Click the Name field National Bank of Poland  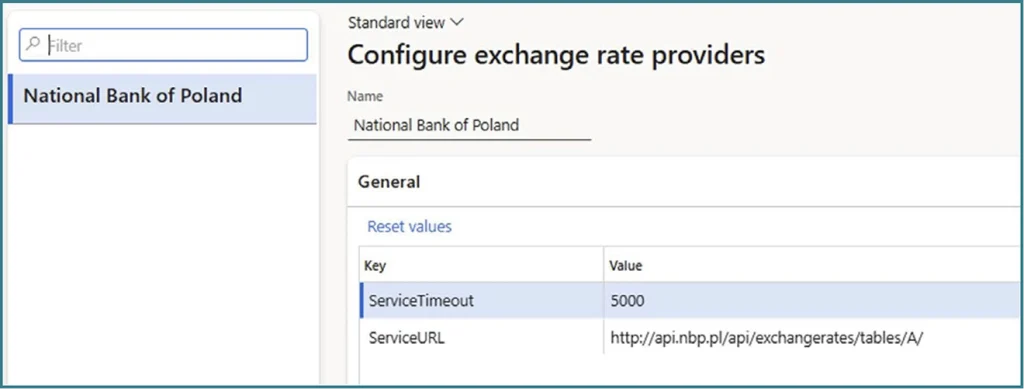coord(469,125)
